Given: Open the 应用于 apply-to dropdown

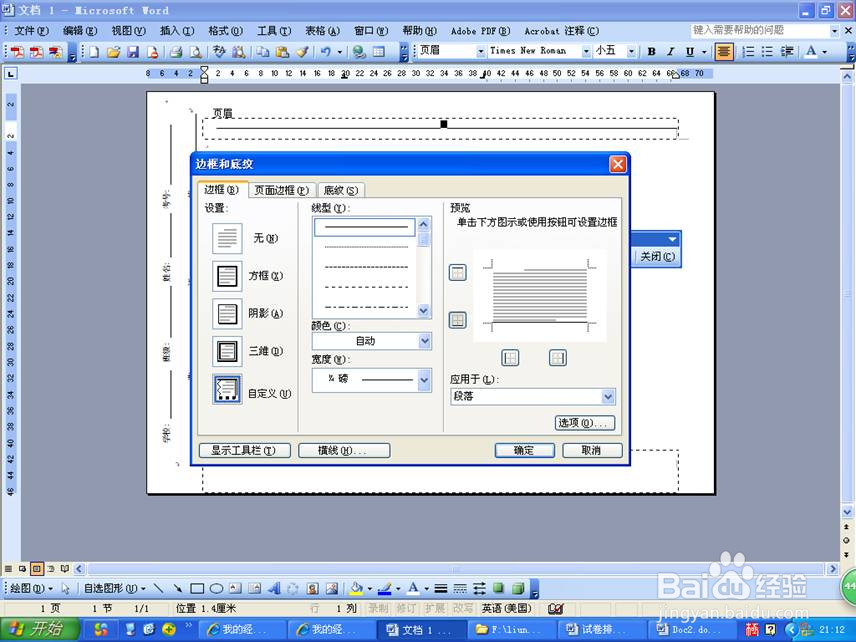Looking at the screenshot, I should [x=608, y=397].
